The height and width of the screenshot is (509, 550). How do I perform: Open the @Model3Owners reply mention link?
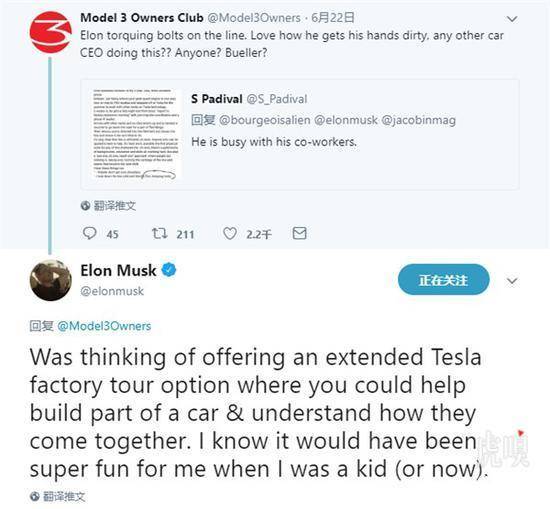pos(104,326)
